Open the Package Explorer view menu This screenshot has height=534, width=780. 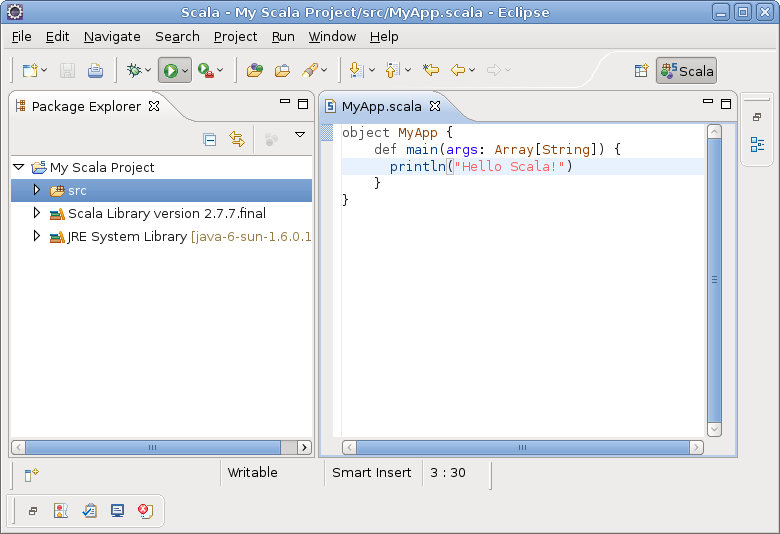[299, 135]
